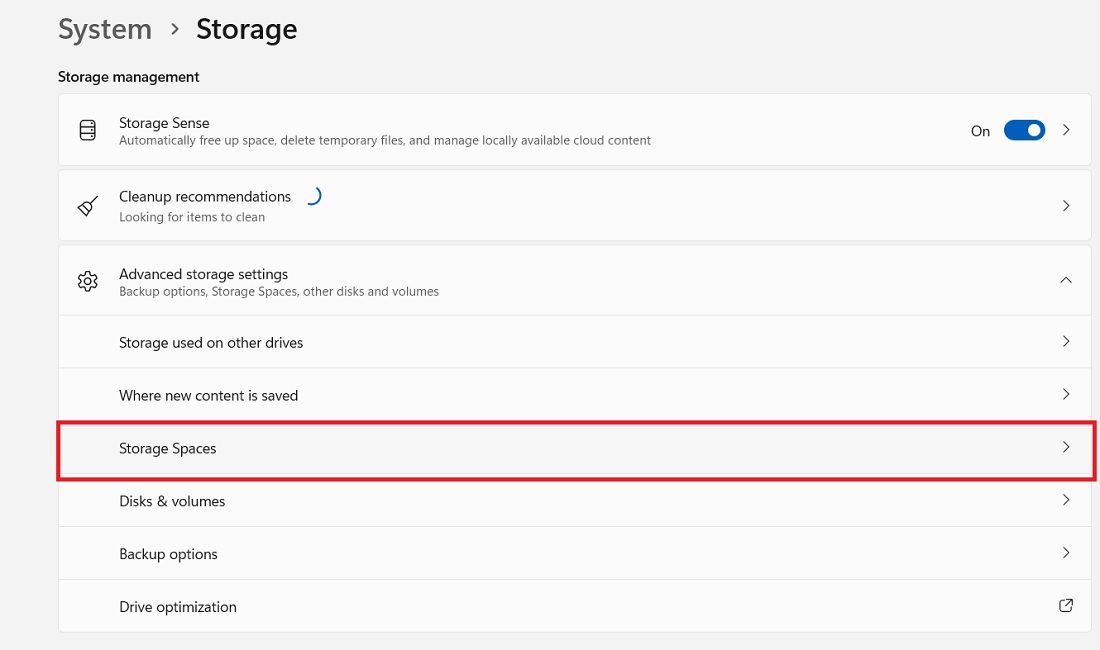
Task: Switch the On toggle for automatic cleanup
Action: [1024, 130]
